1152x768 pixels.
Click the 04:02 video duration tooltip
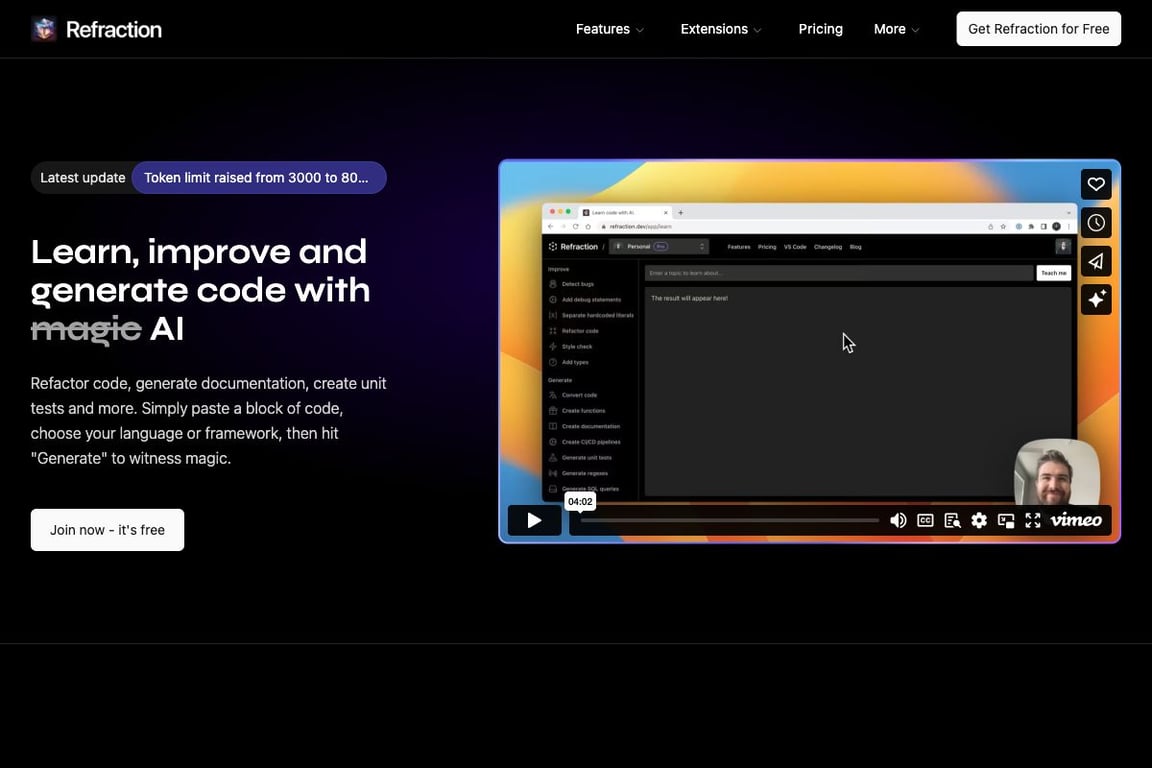[580, 501]
